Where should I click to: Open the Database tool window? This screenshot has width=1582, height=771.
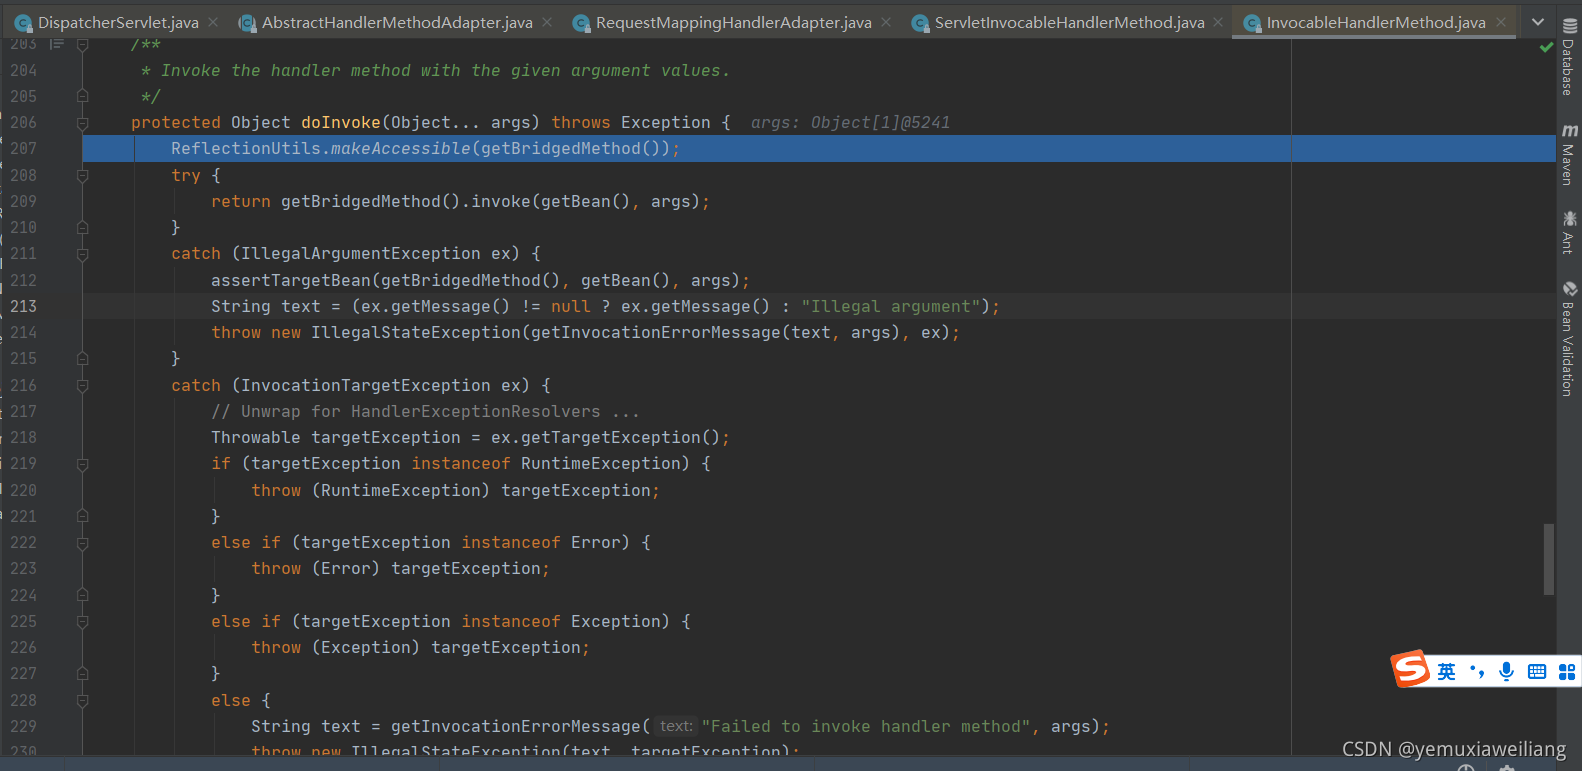pyautogui.click(x=1569, y=57)
